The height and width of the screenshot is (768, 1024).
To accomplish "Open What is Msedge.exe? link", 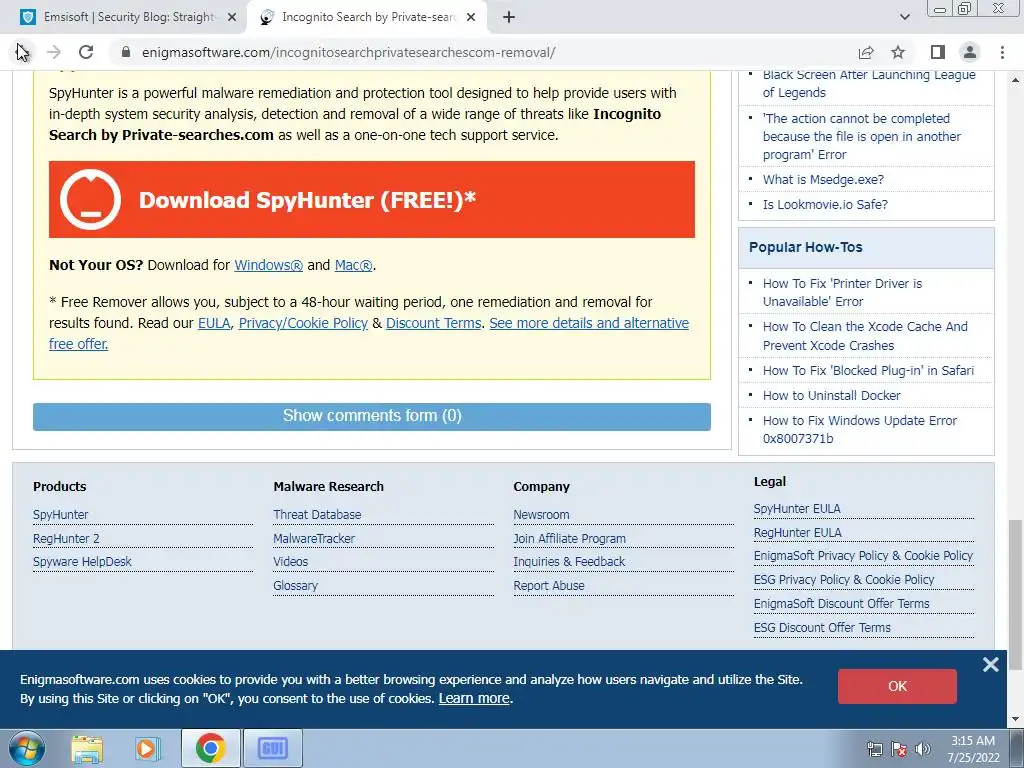I will click(823, 180).
